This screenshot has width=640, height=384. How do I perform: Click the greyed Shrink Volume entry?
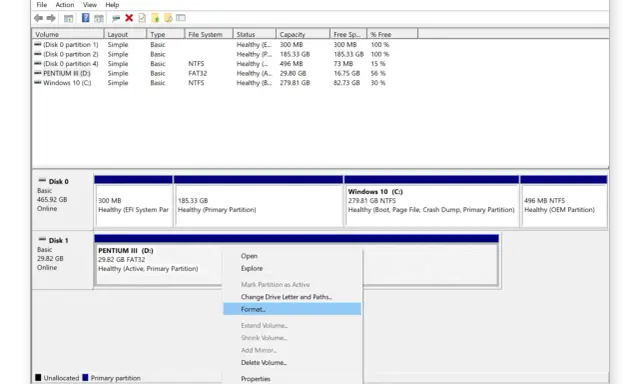(x=292, y=337)
